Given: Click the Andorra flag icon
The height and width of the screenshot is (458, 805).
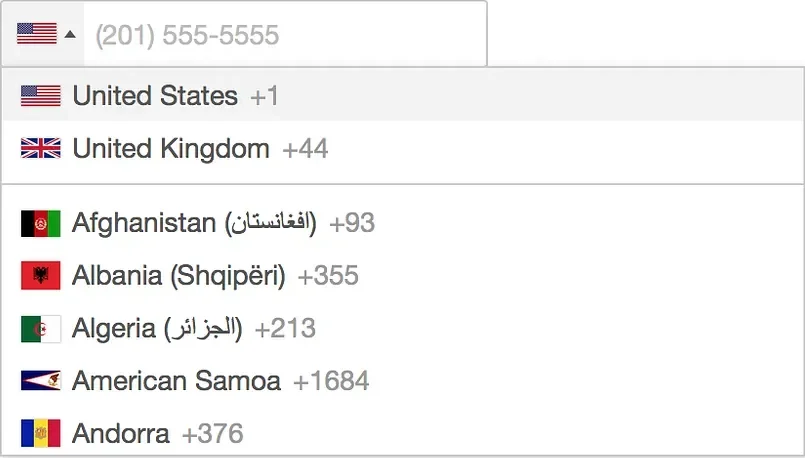Looking at the screenshot, I should click(x=41, y=434).
